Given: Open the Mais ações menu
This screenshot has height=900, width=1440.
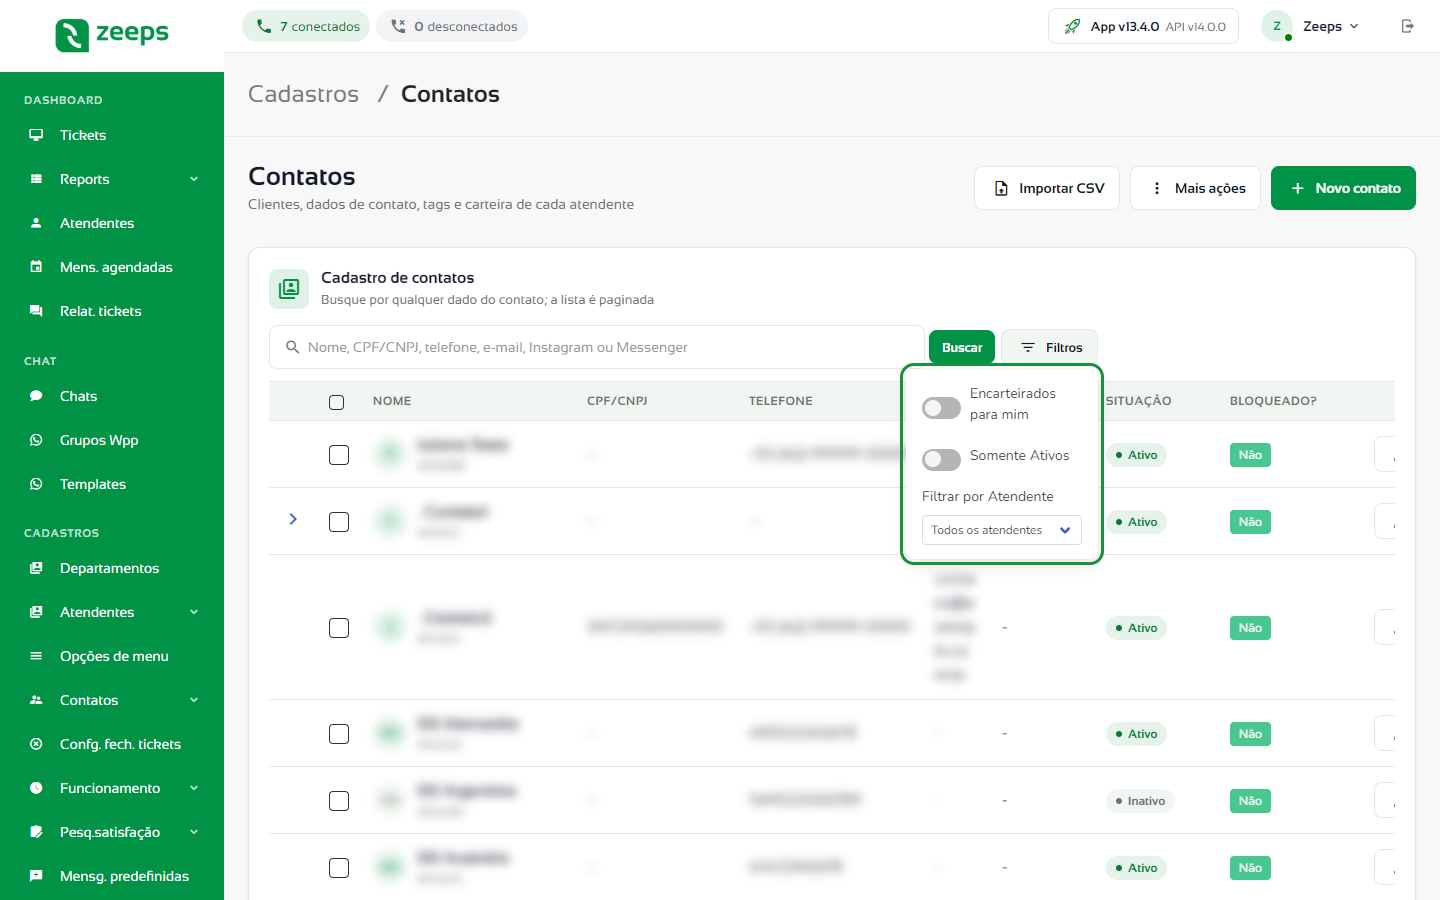Looking at the screenshot, I should click(x=1196, y=188).
